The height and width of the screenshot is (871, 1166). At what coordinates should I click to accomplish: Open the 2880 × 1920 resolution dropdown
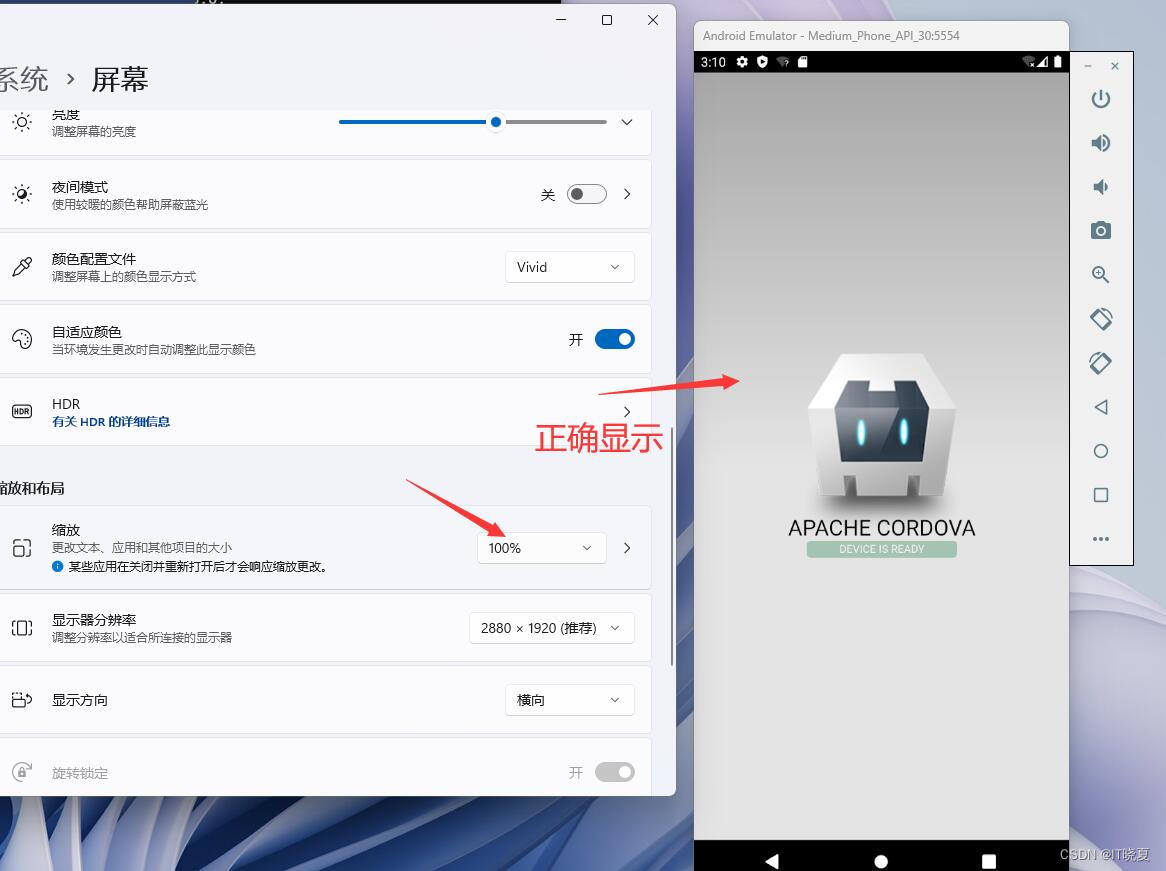coord(552,628)
